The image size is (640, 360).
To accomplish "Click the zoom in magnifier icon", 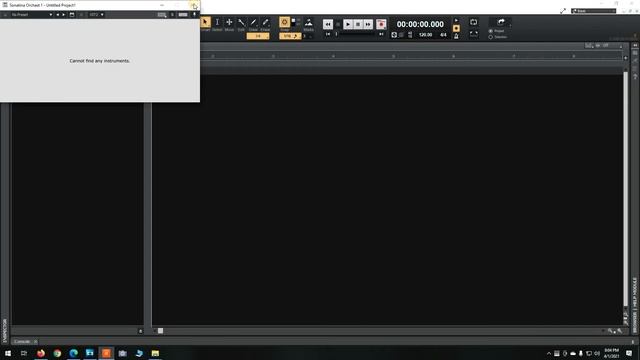I will click(x=620, y=331).
